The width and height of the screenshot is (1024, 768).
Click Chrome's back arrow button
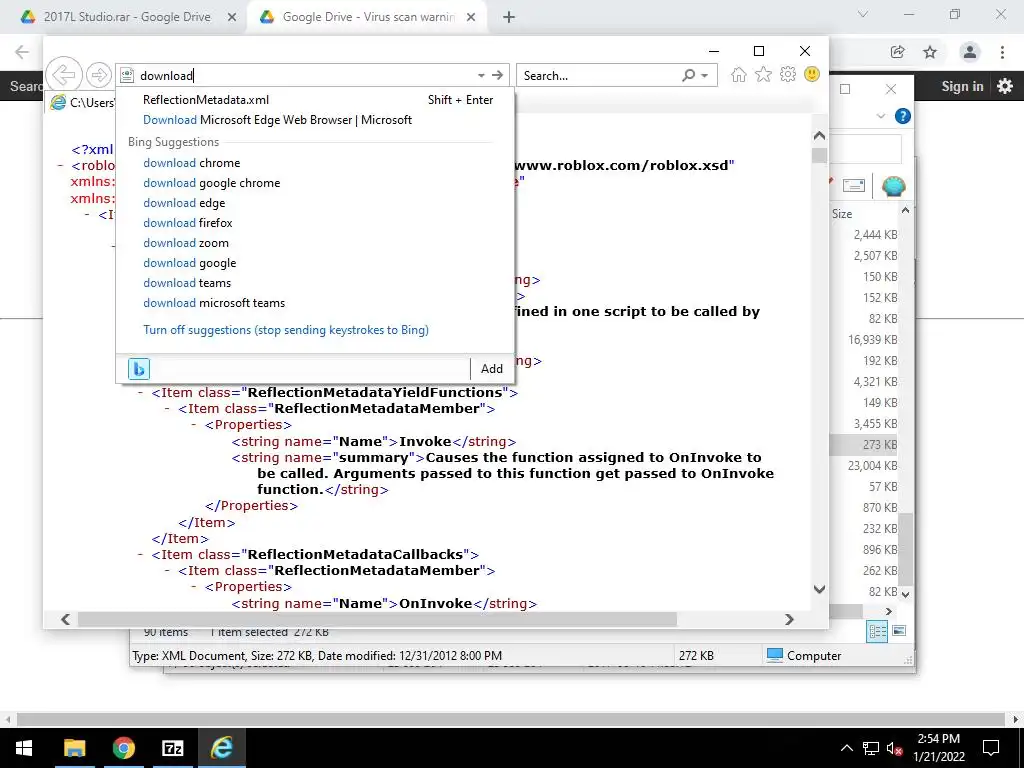tap(22, 52)
